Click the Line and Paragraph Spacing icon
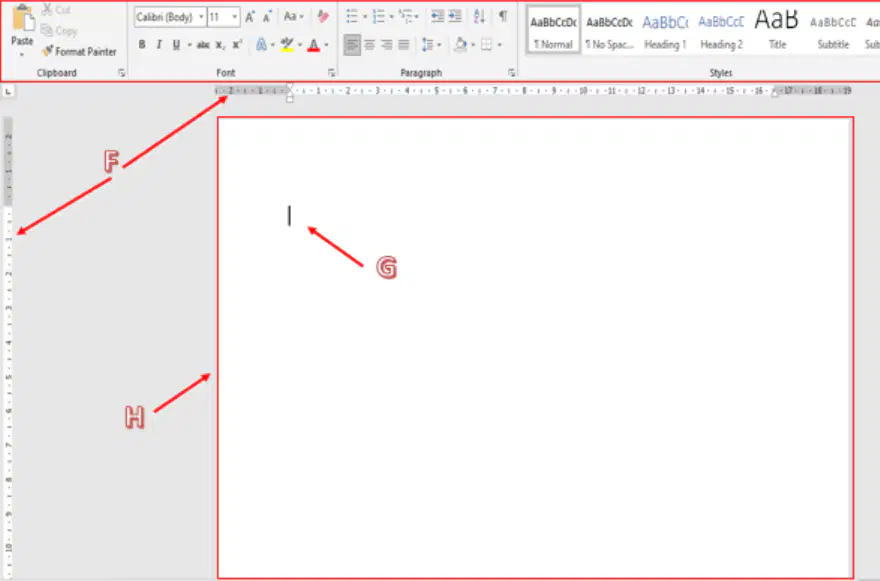 (x=428, y=44)
